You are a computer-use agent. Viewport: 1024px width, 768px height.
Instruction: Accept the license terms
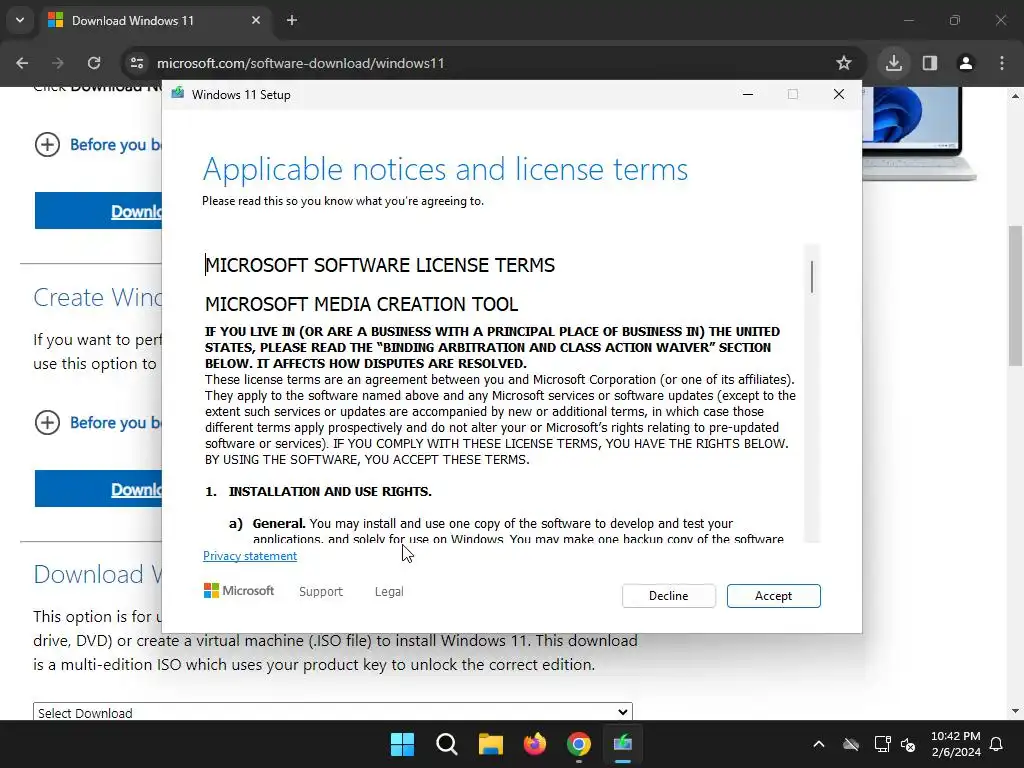(x=773, y=596)
